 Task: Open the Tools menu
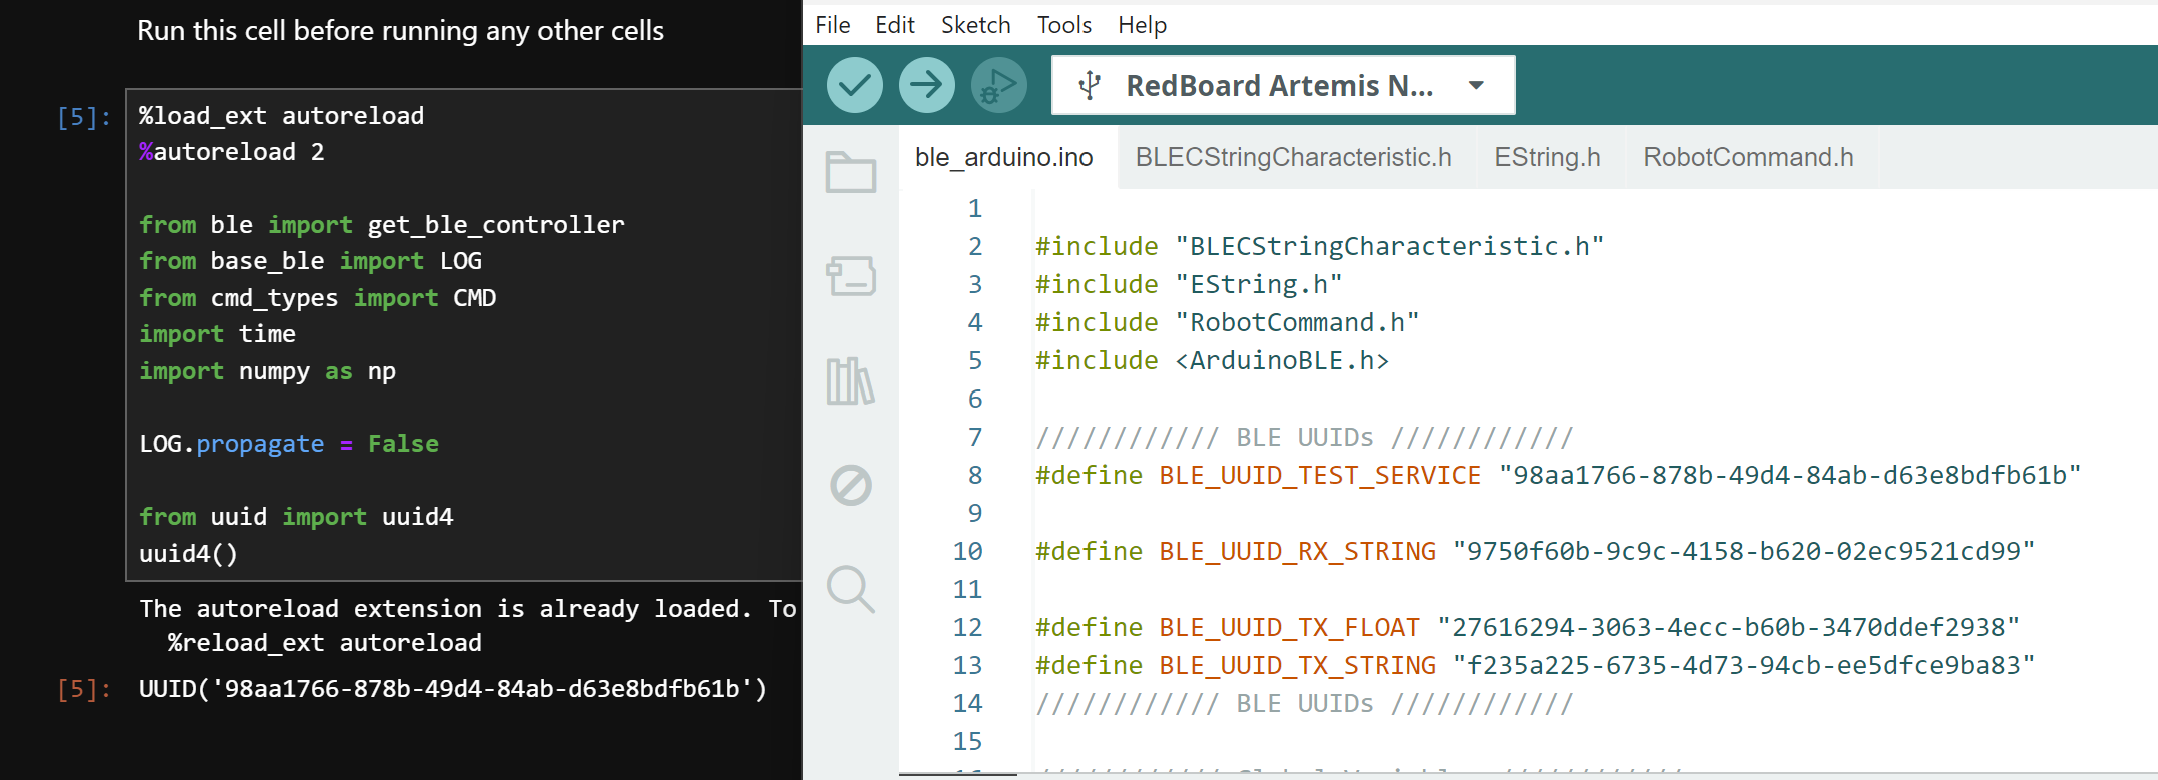(x=1064, y=25)
